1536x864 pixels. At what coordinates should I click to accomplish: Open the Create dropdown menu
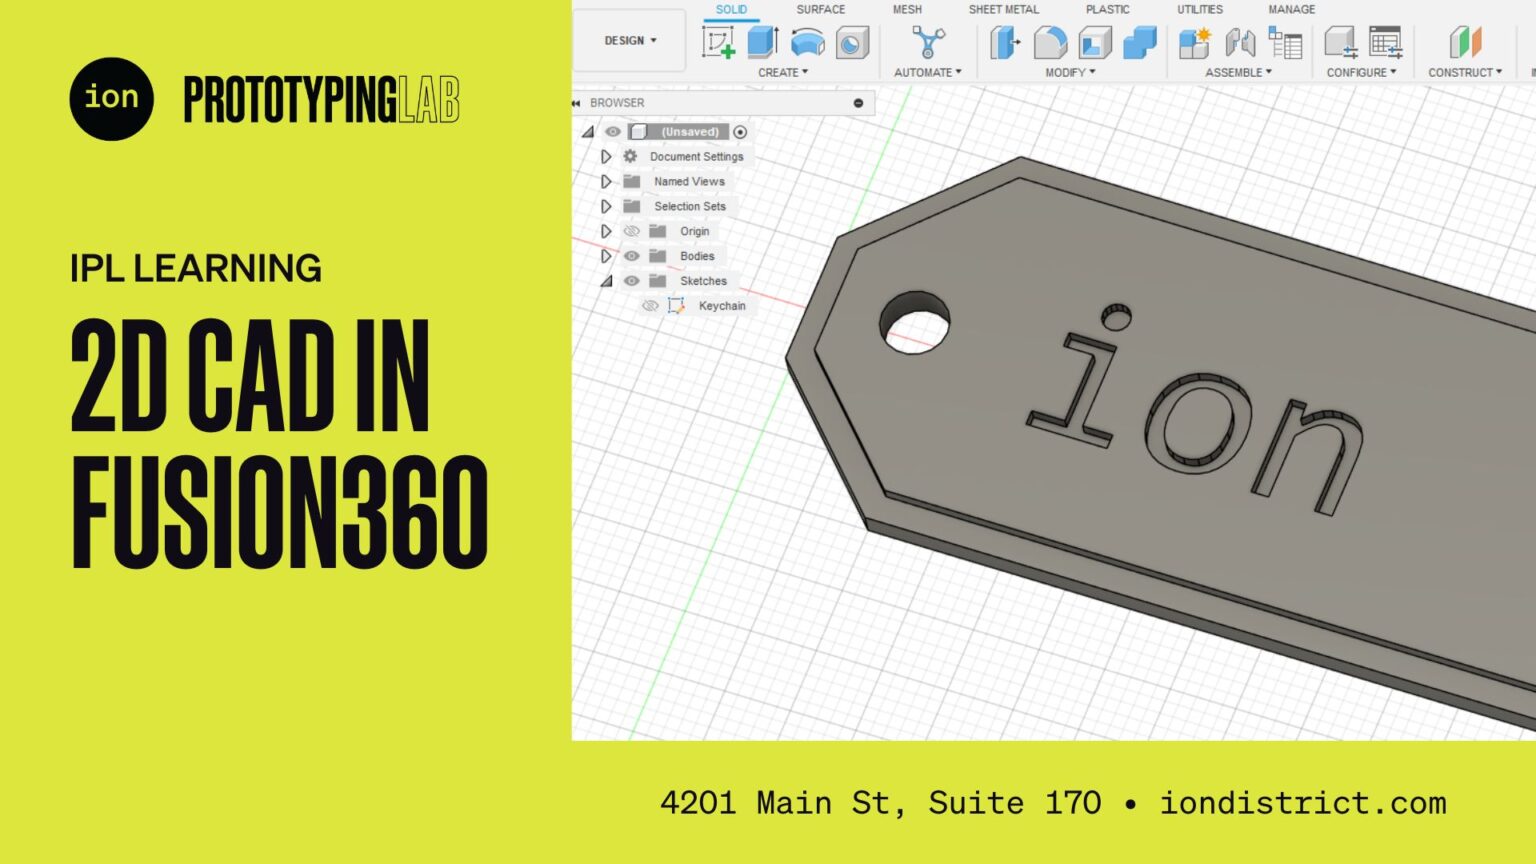click(x=781, y=71)
